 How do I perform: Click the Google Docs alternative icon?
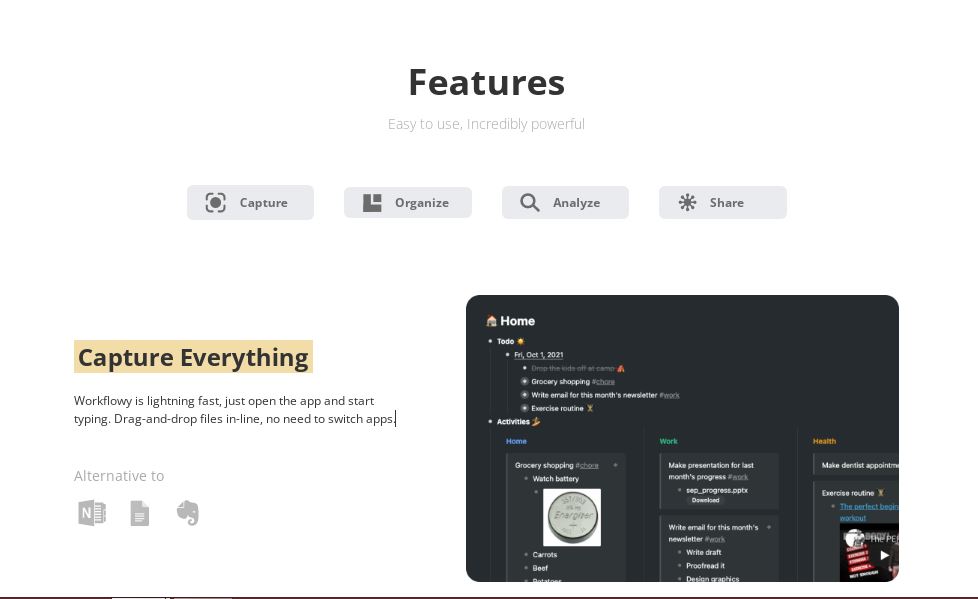[139, 513]
